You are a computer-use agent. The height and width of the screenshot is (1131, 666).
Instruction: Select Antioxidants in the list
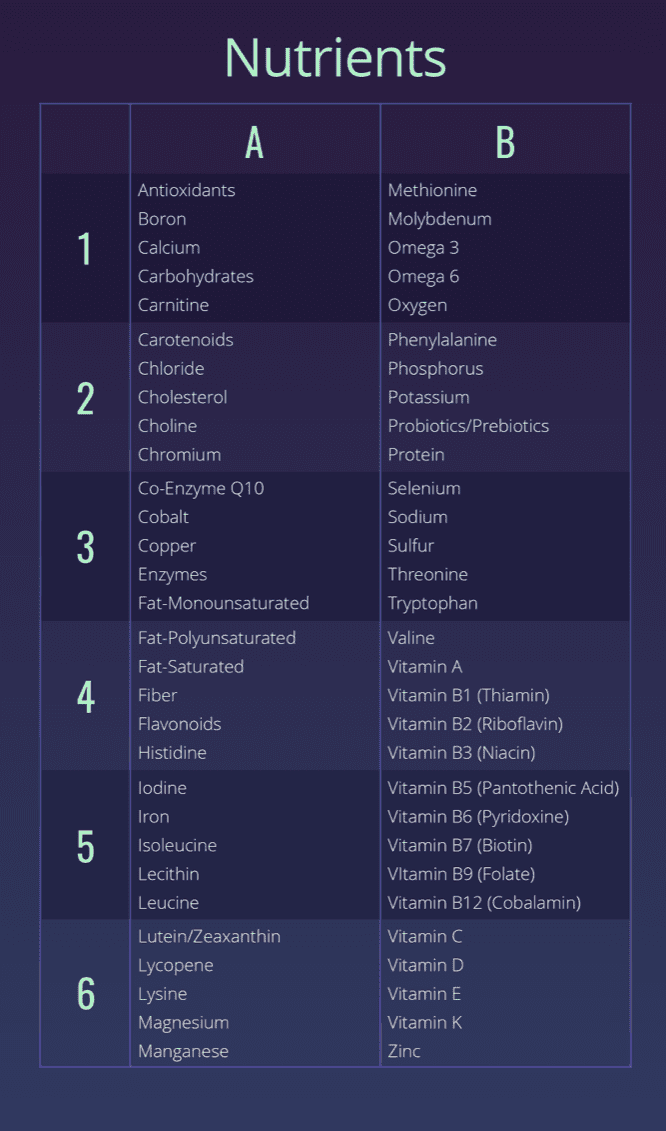coord(187,190)
